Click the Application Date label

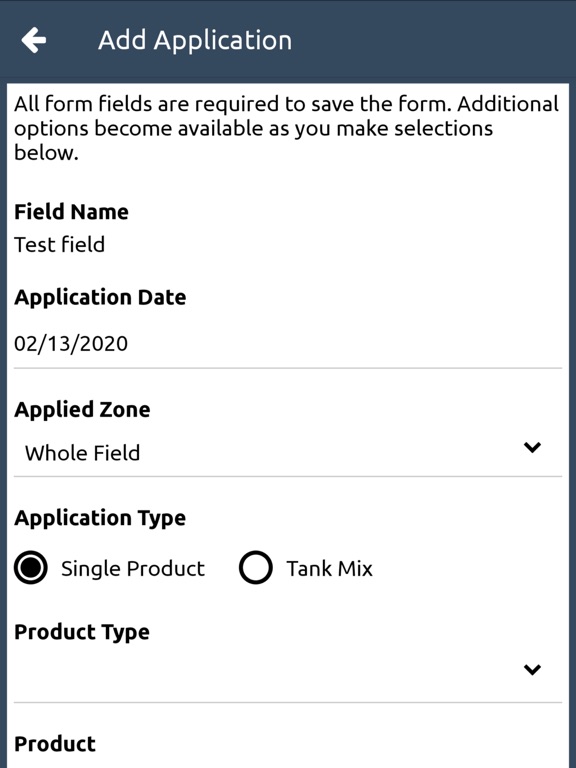coord(100,298)
